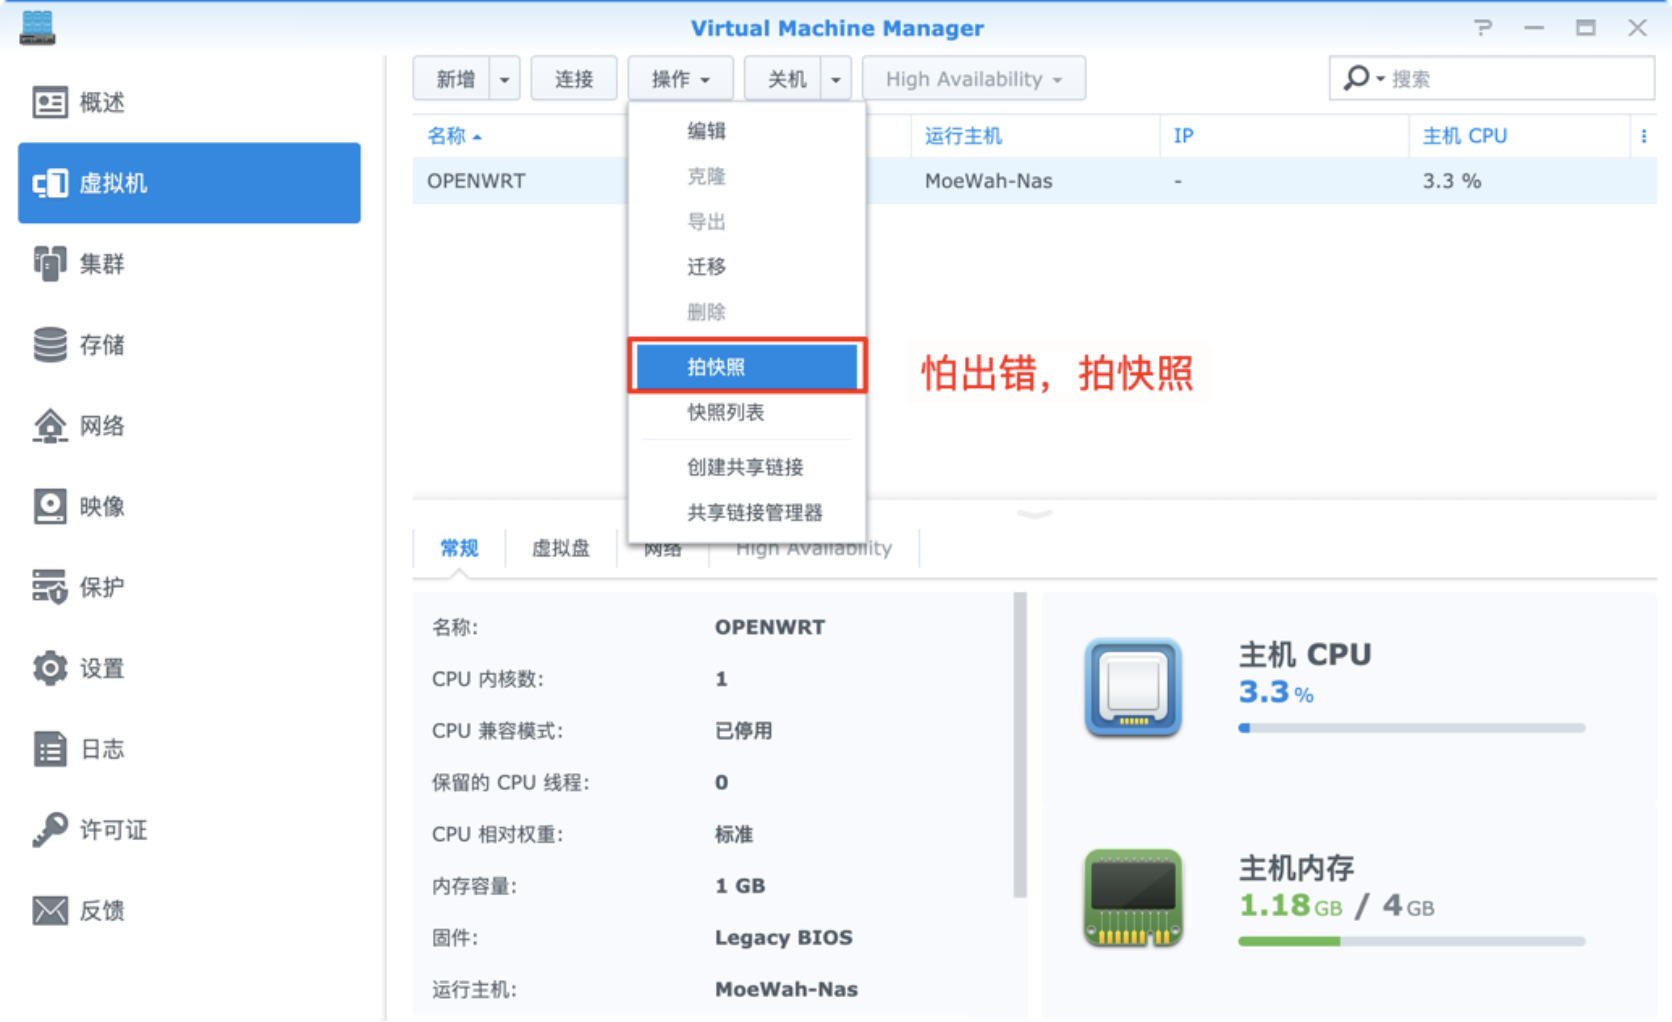This screenshot has height=1022, width=1672.
Task: Choose 拍快照 from the action menu
Action: coord(746,367)
